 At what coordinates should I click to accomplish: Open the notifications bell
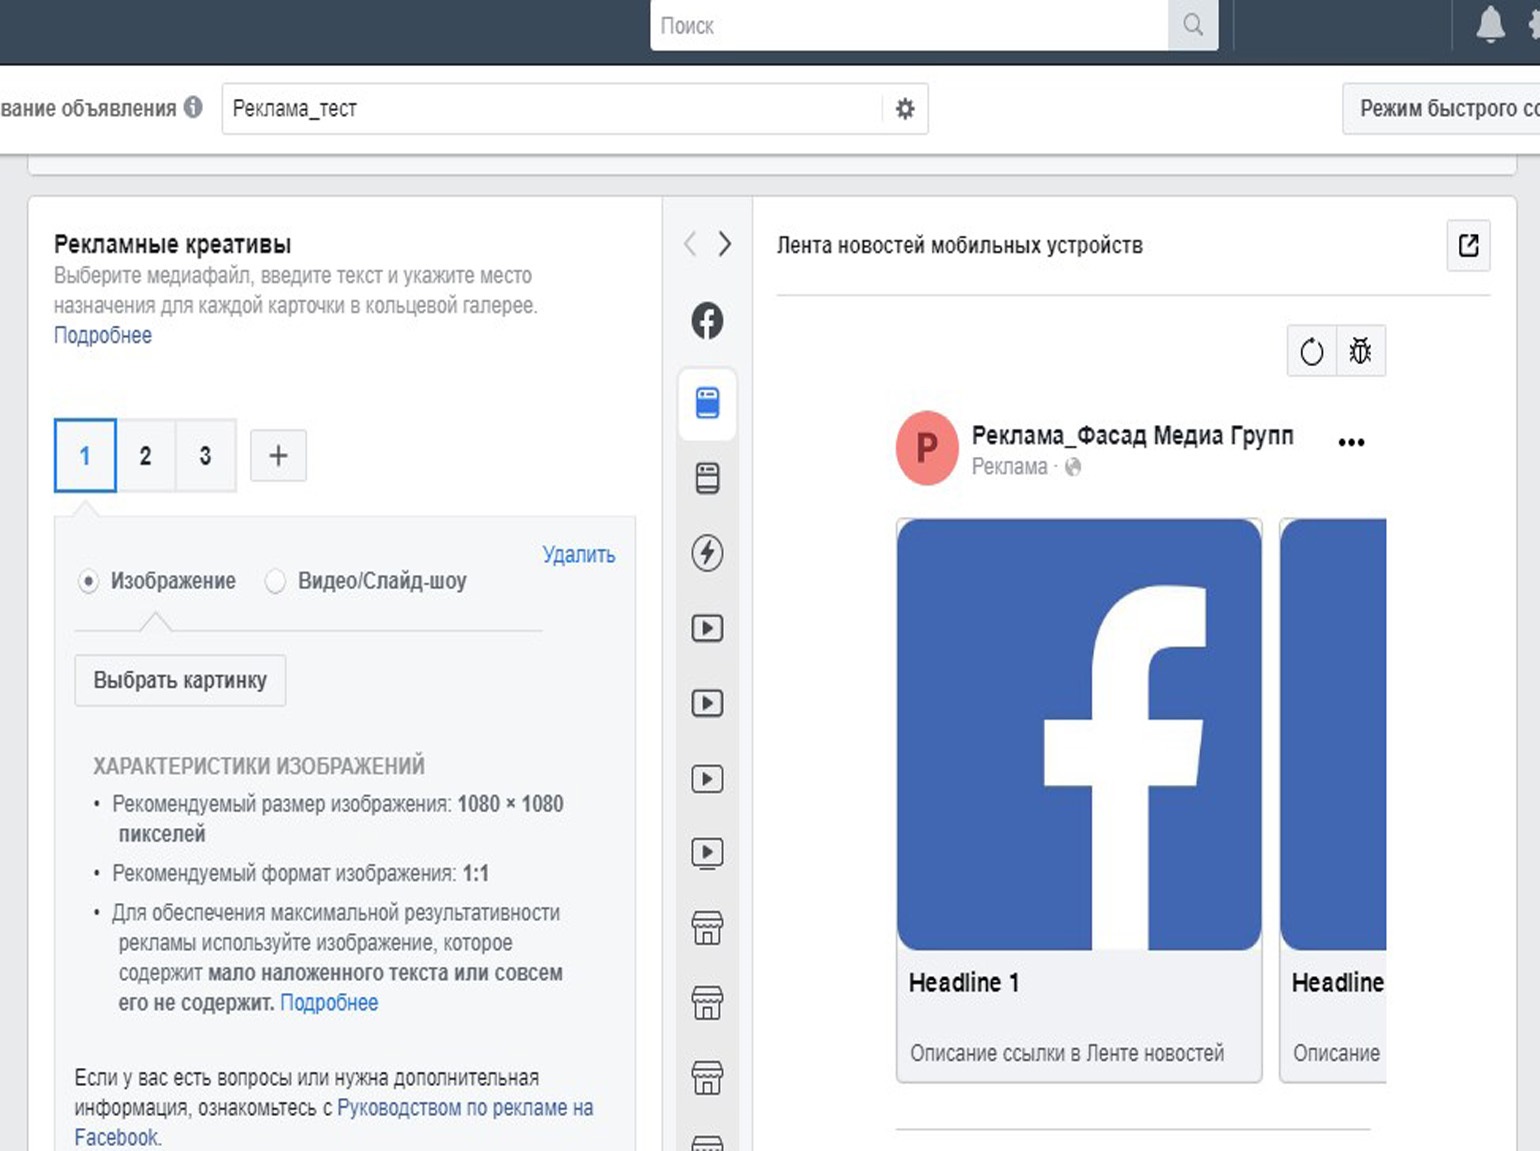1489,25
